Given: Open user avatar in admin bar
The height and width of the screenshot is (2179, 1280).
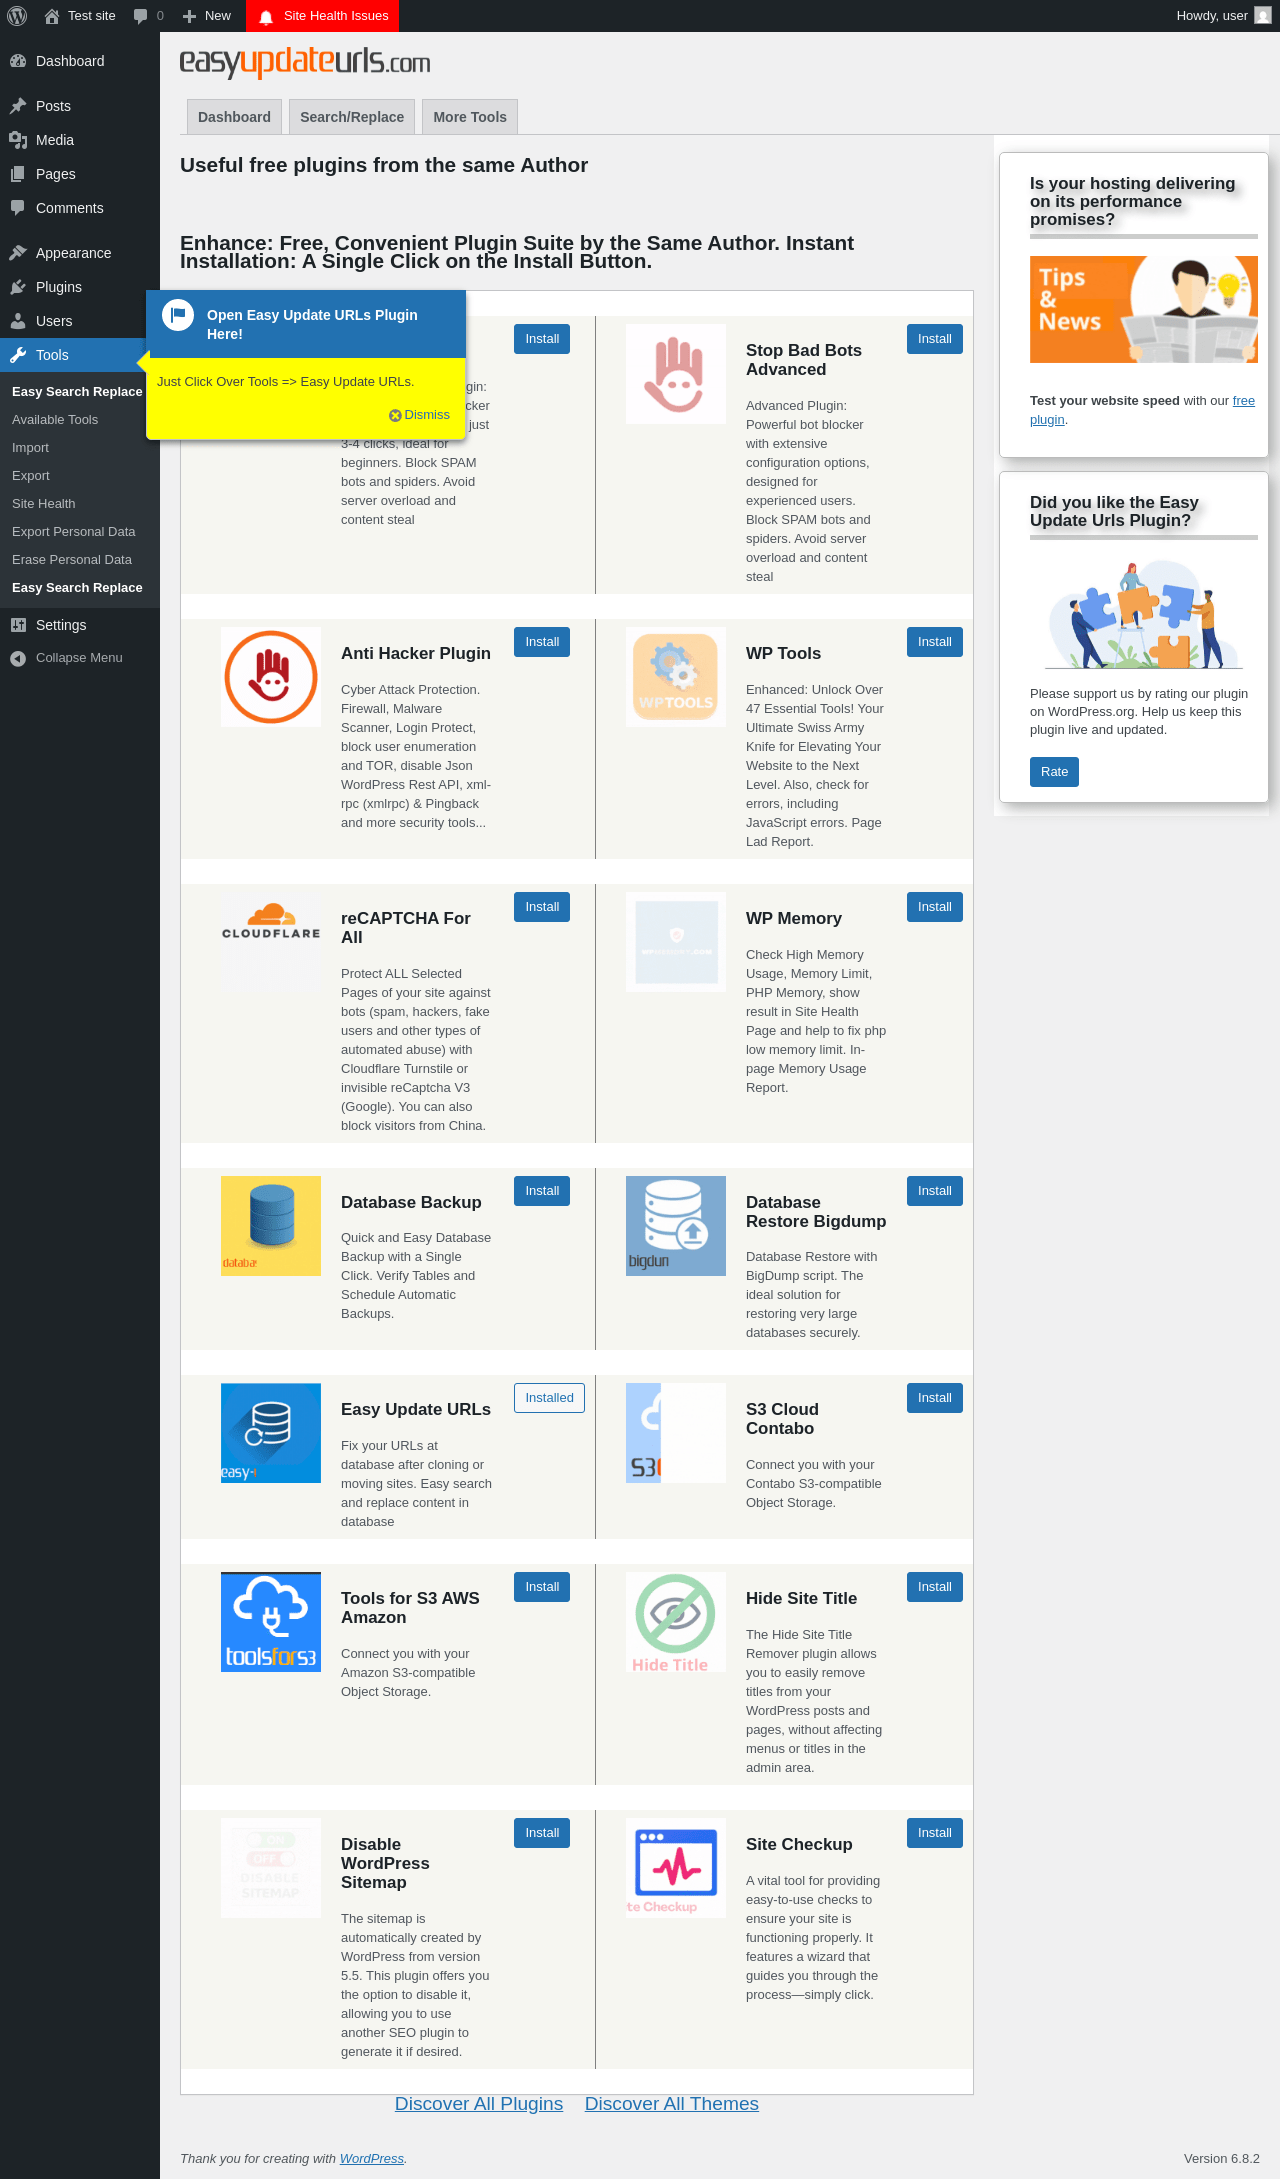Looking at the screenshot, I should click(x=1263, y=16).
